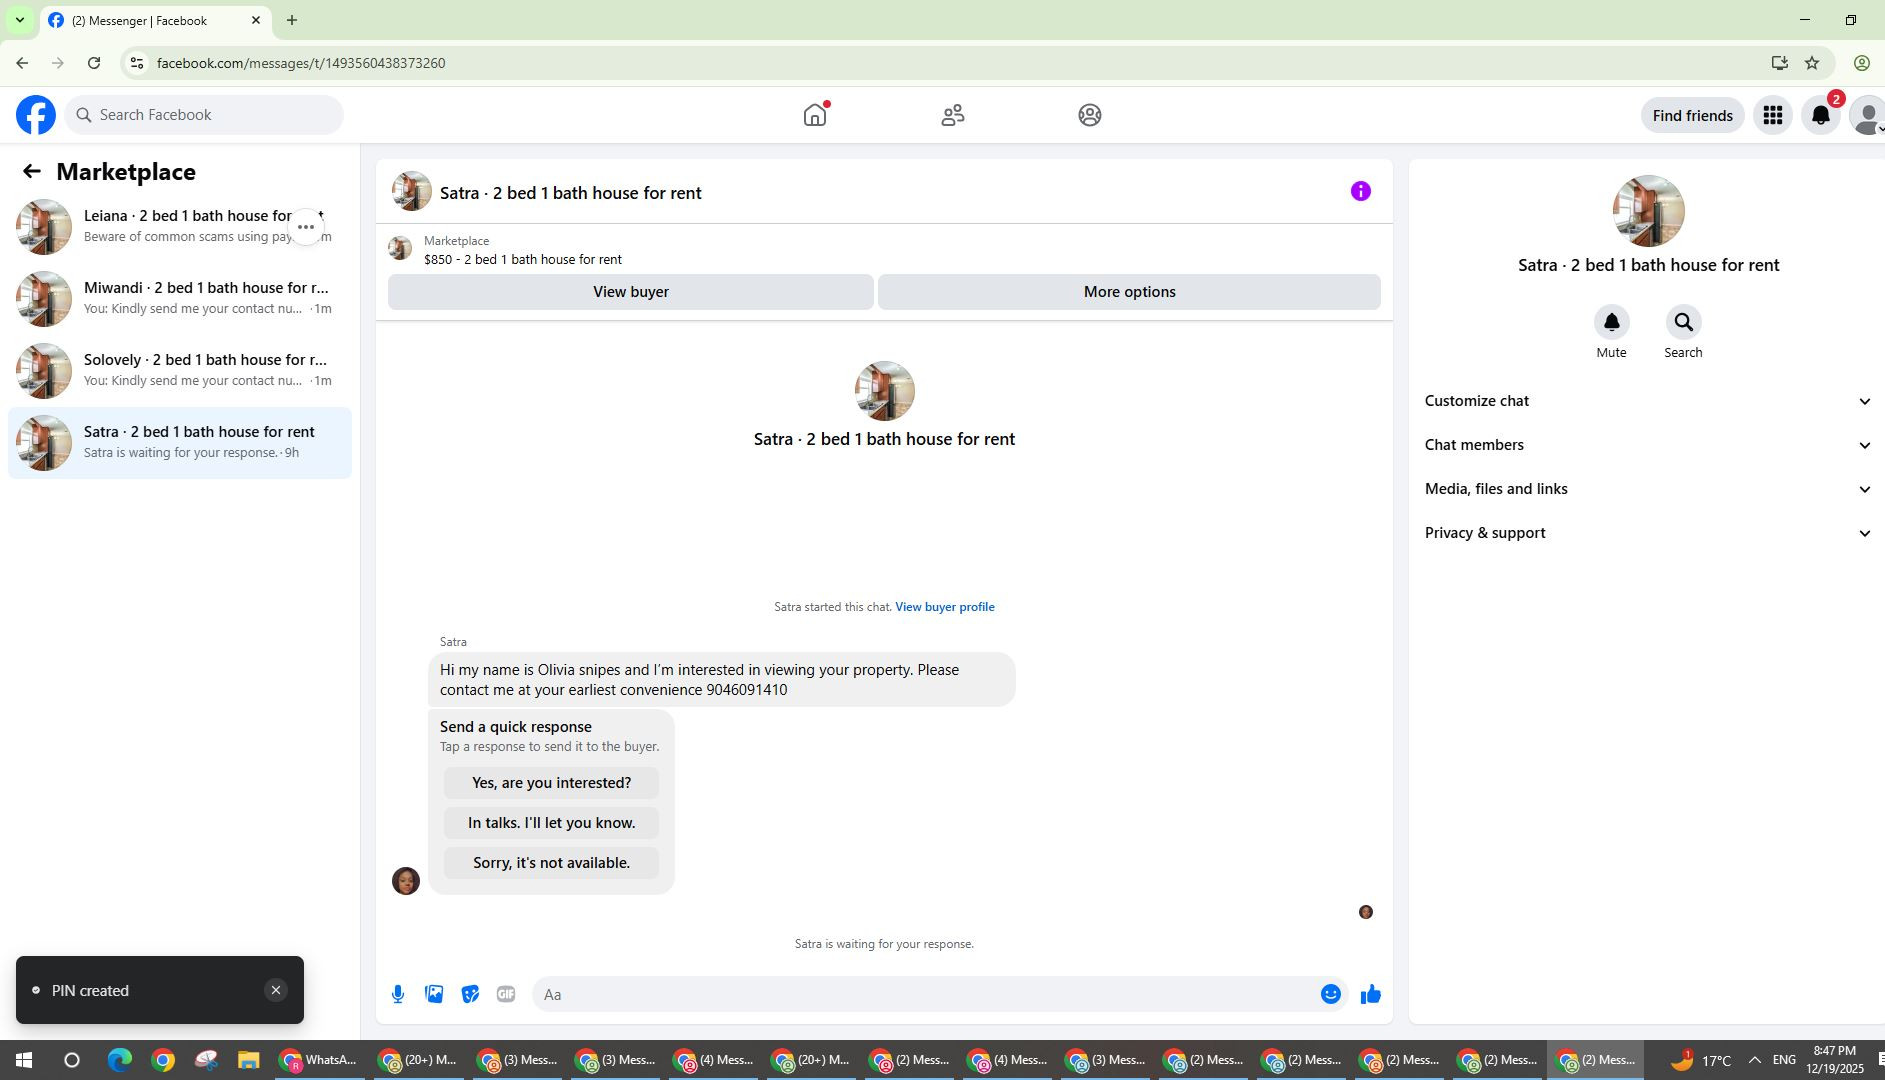Send quick response Sorry, it's not available.
Viewport: 1885px width, 1080px height.
[551, 863]
